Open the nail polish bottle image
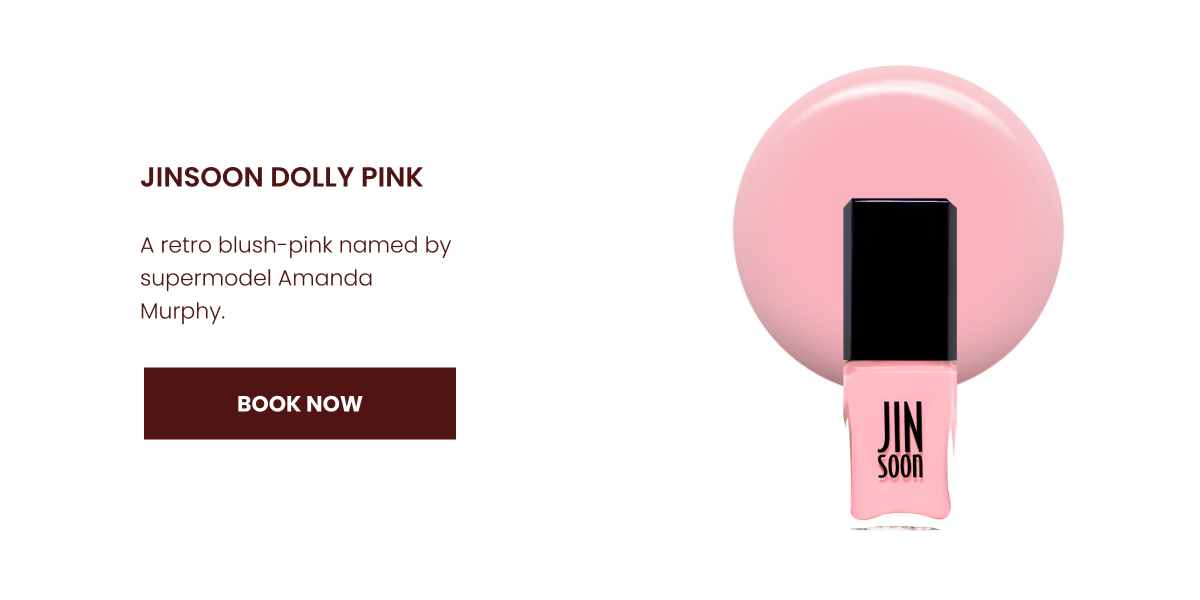This screenshot has width=1200, height=600. (896, 363)
